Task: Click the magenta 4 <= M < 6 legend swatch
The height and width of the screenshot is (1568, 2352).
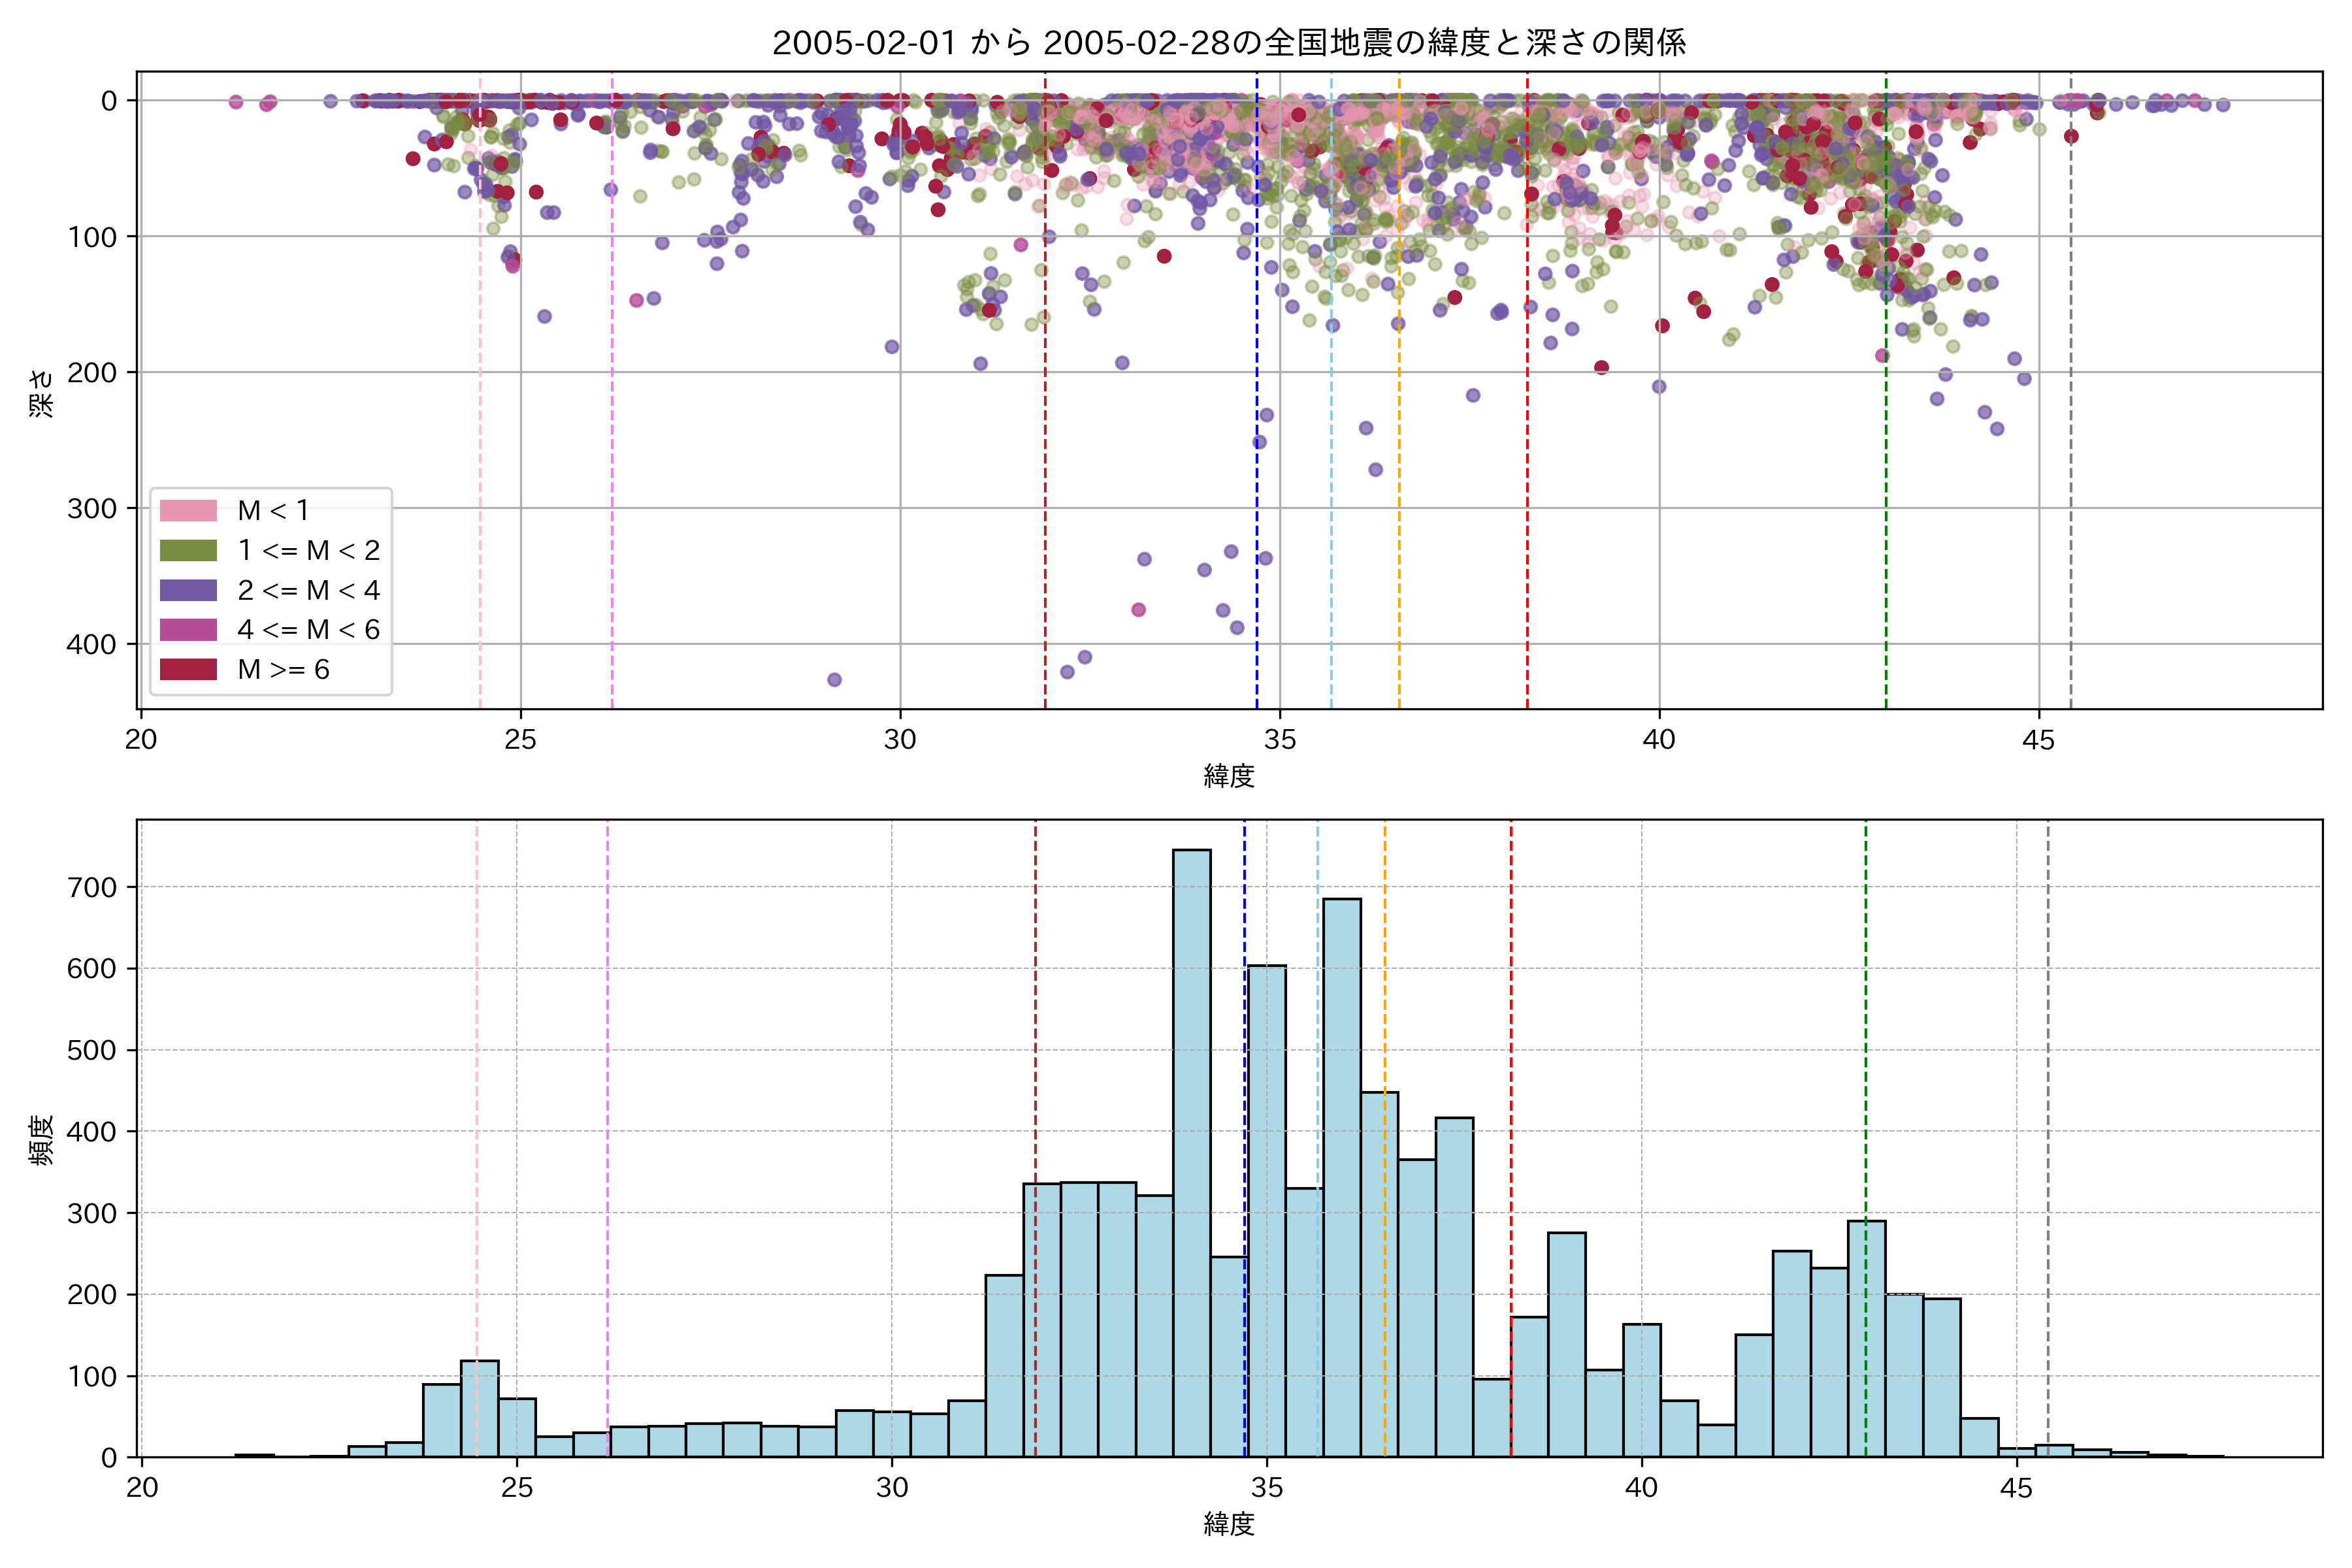Action: click(x=188, y=629)
